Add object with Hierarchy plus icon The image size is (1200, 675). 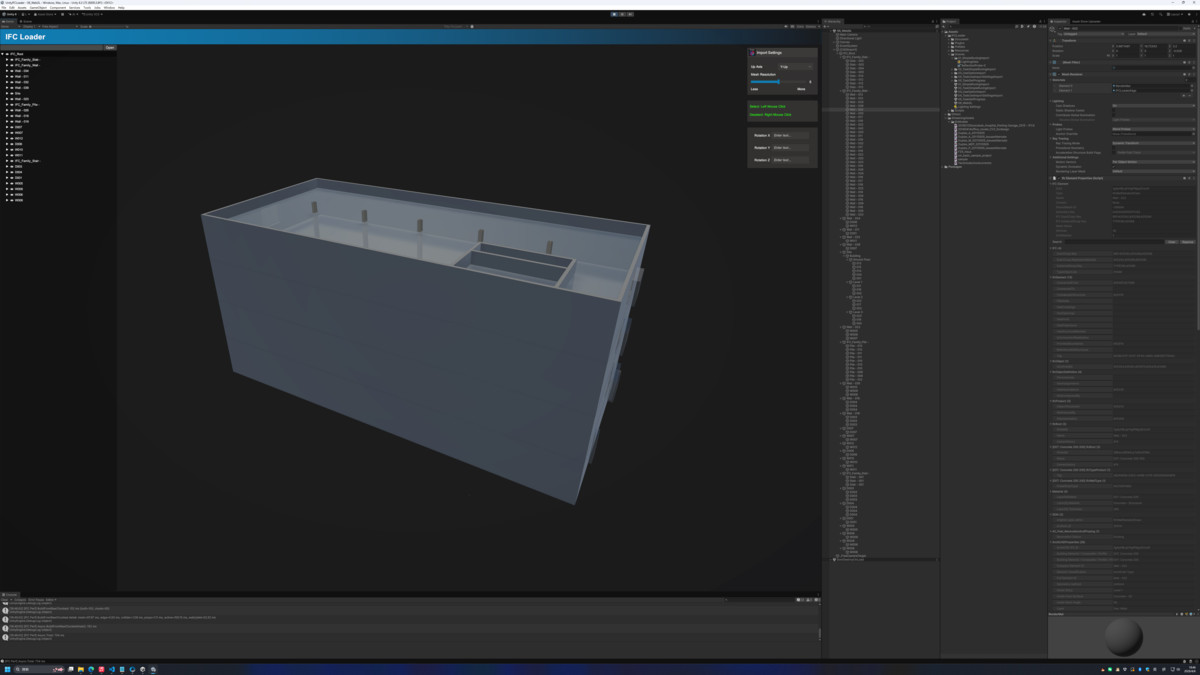coord(825,26)
